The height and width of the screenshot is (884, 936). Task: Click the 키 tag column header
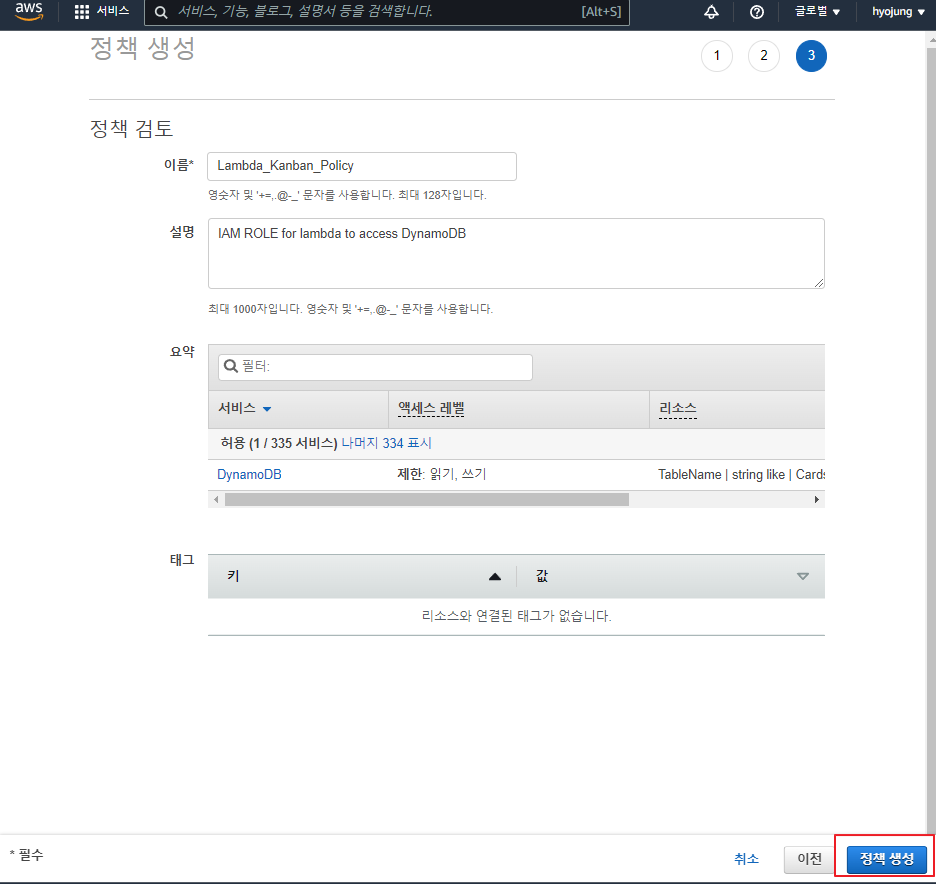coord(233,576)
